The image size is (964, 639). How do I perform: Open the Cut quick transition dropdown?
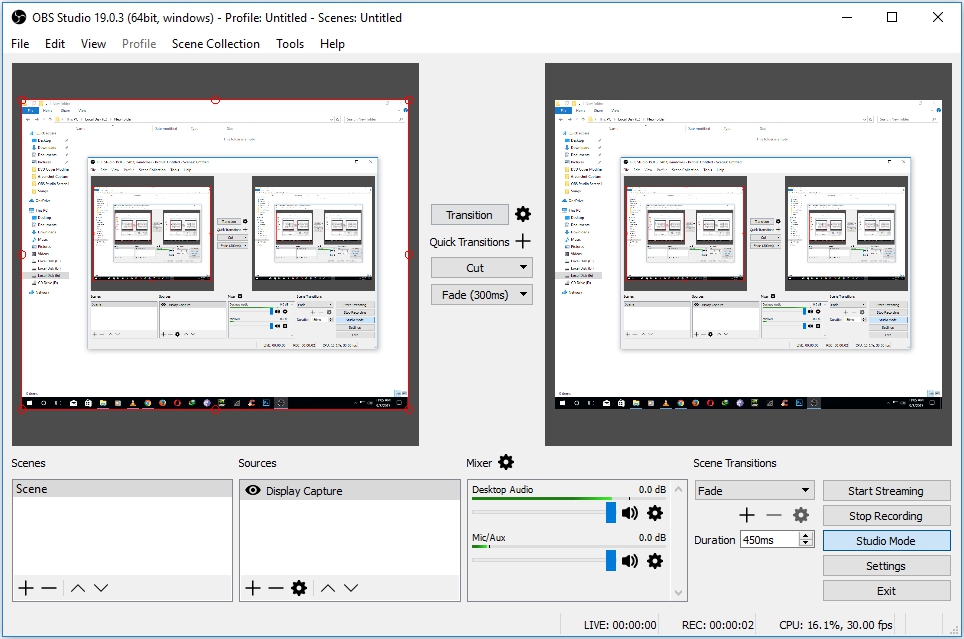point(481,267)
